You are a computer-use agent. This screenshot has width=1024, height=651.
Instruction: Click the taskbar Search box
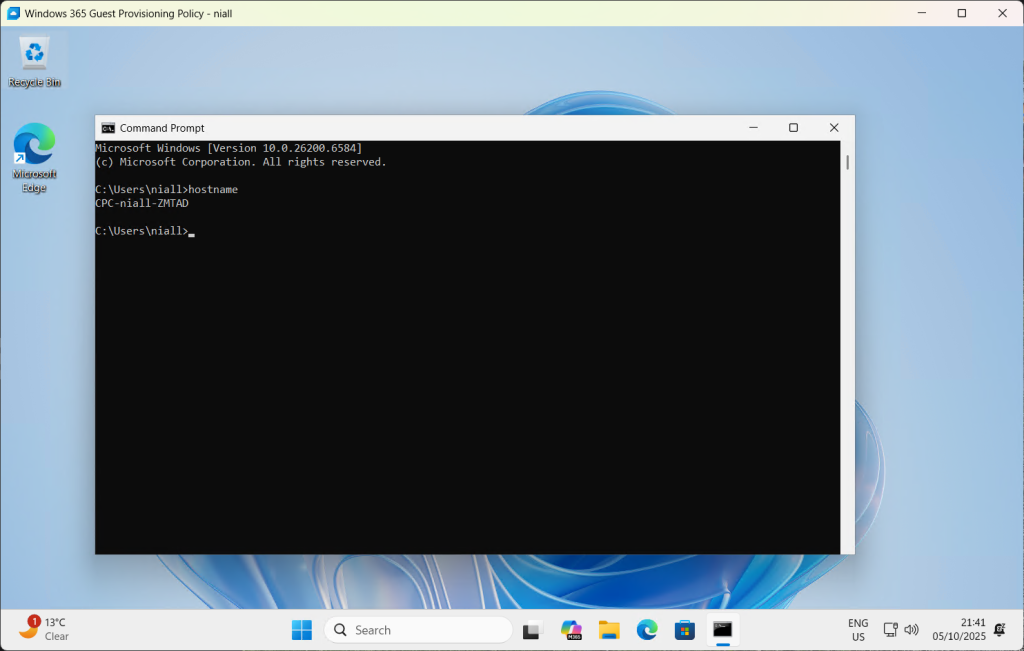418,630
